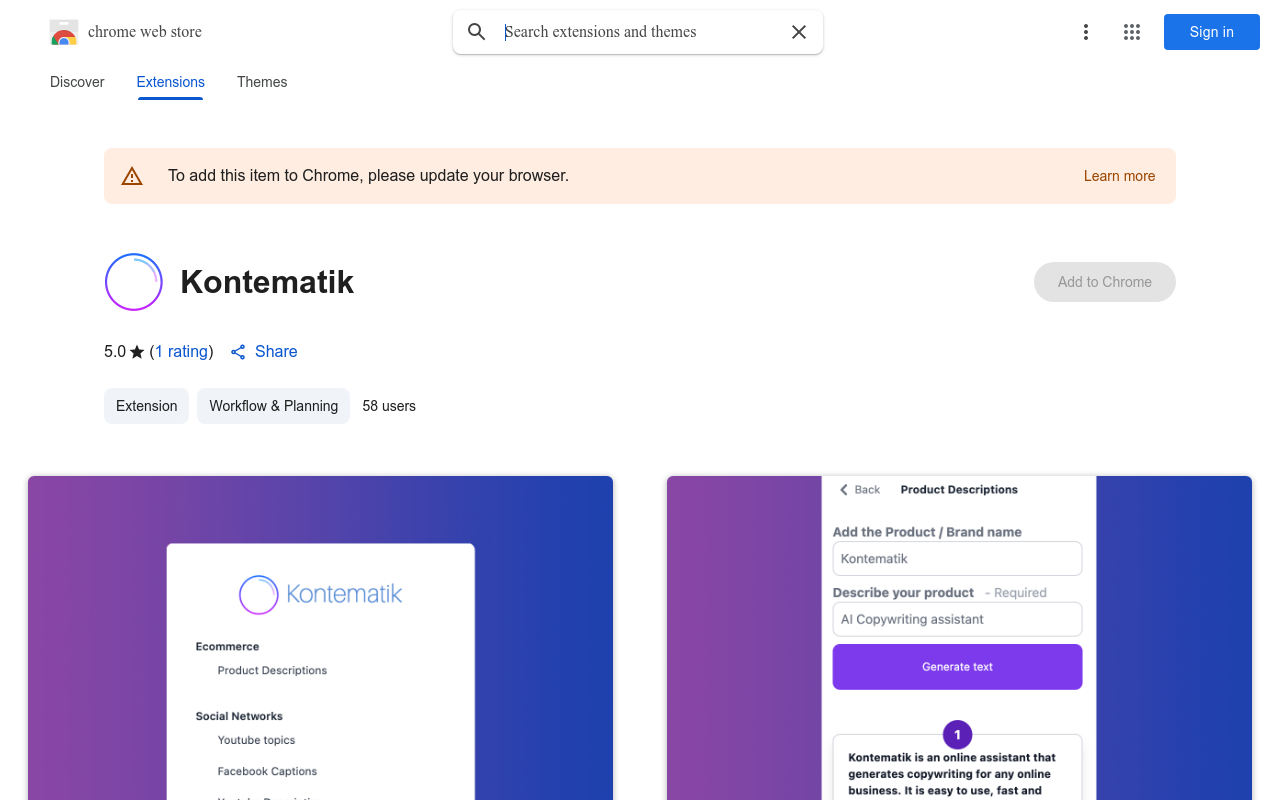Open the Learn more link
The height and width of the screenshot is (800, 1280).
coord(1119,176)
